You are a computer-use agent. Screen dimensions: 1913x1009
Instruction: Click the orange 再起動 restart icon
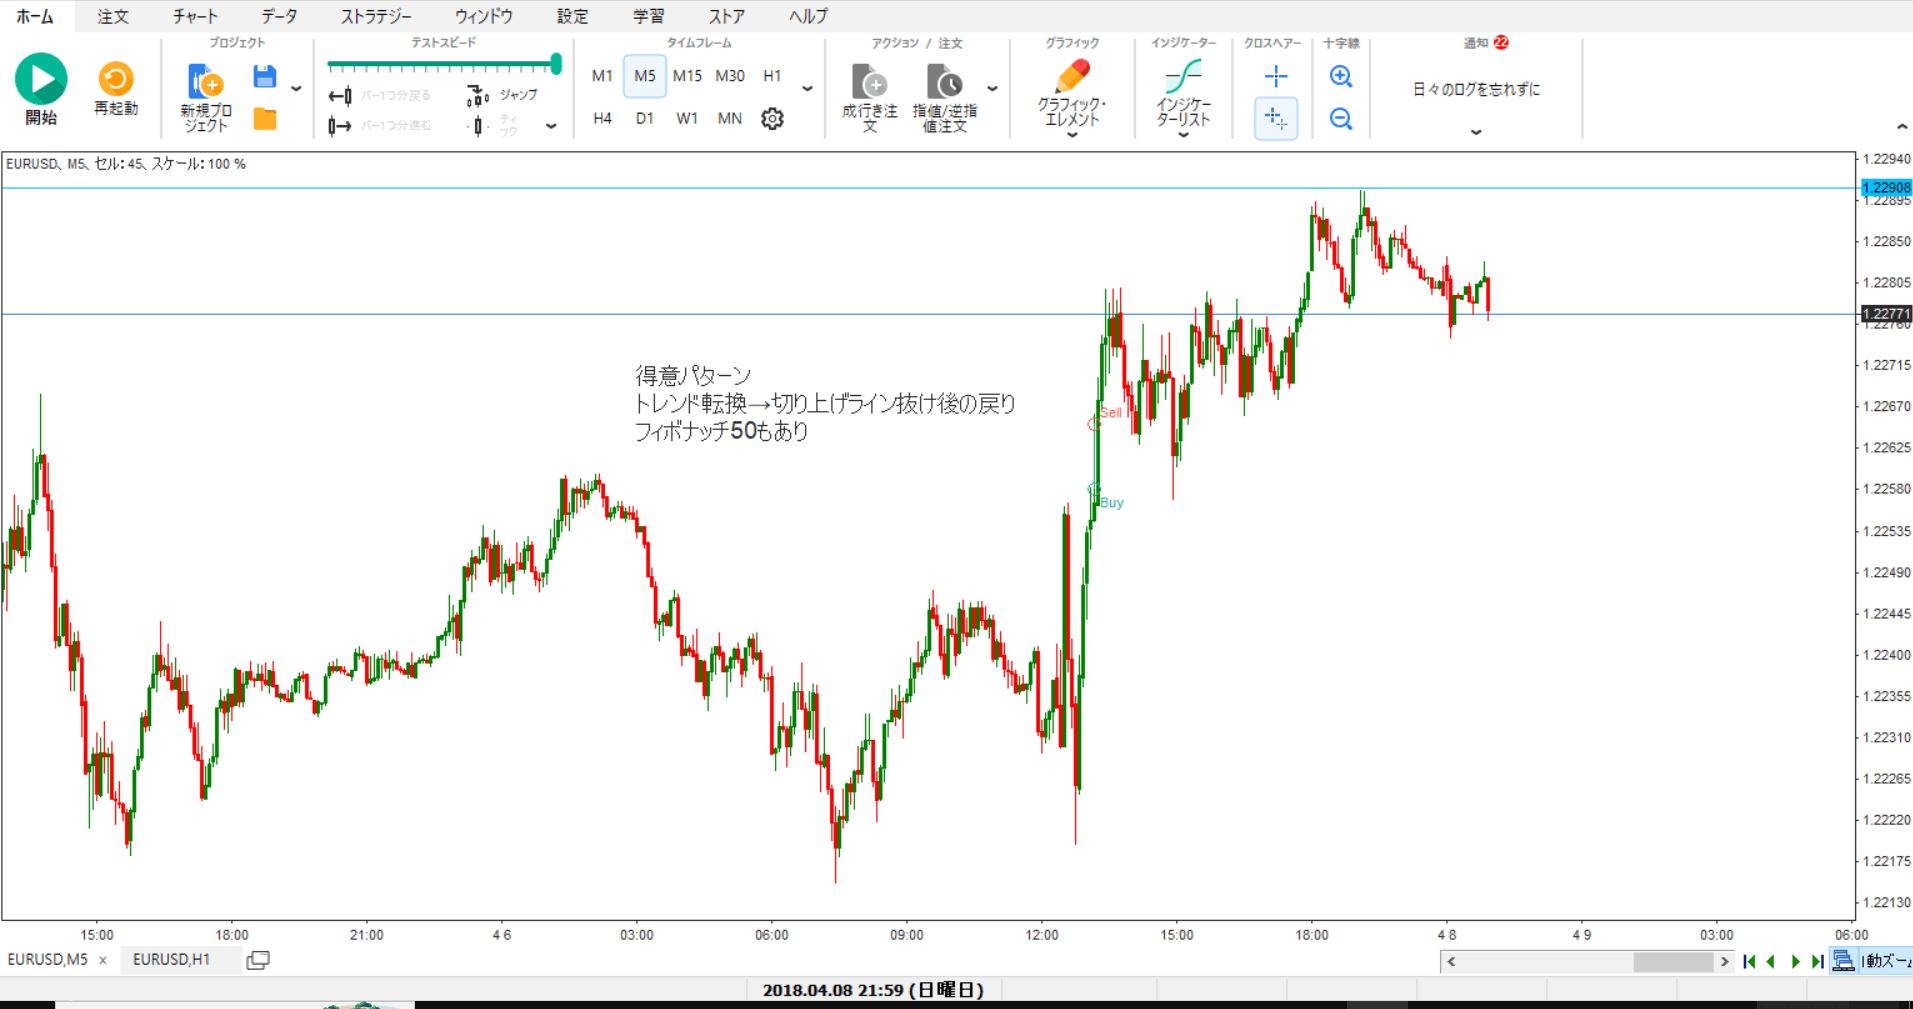click(x=116, y=79)
